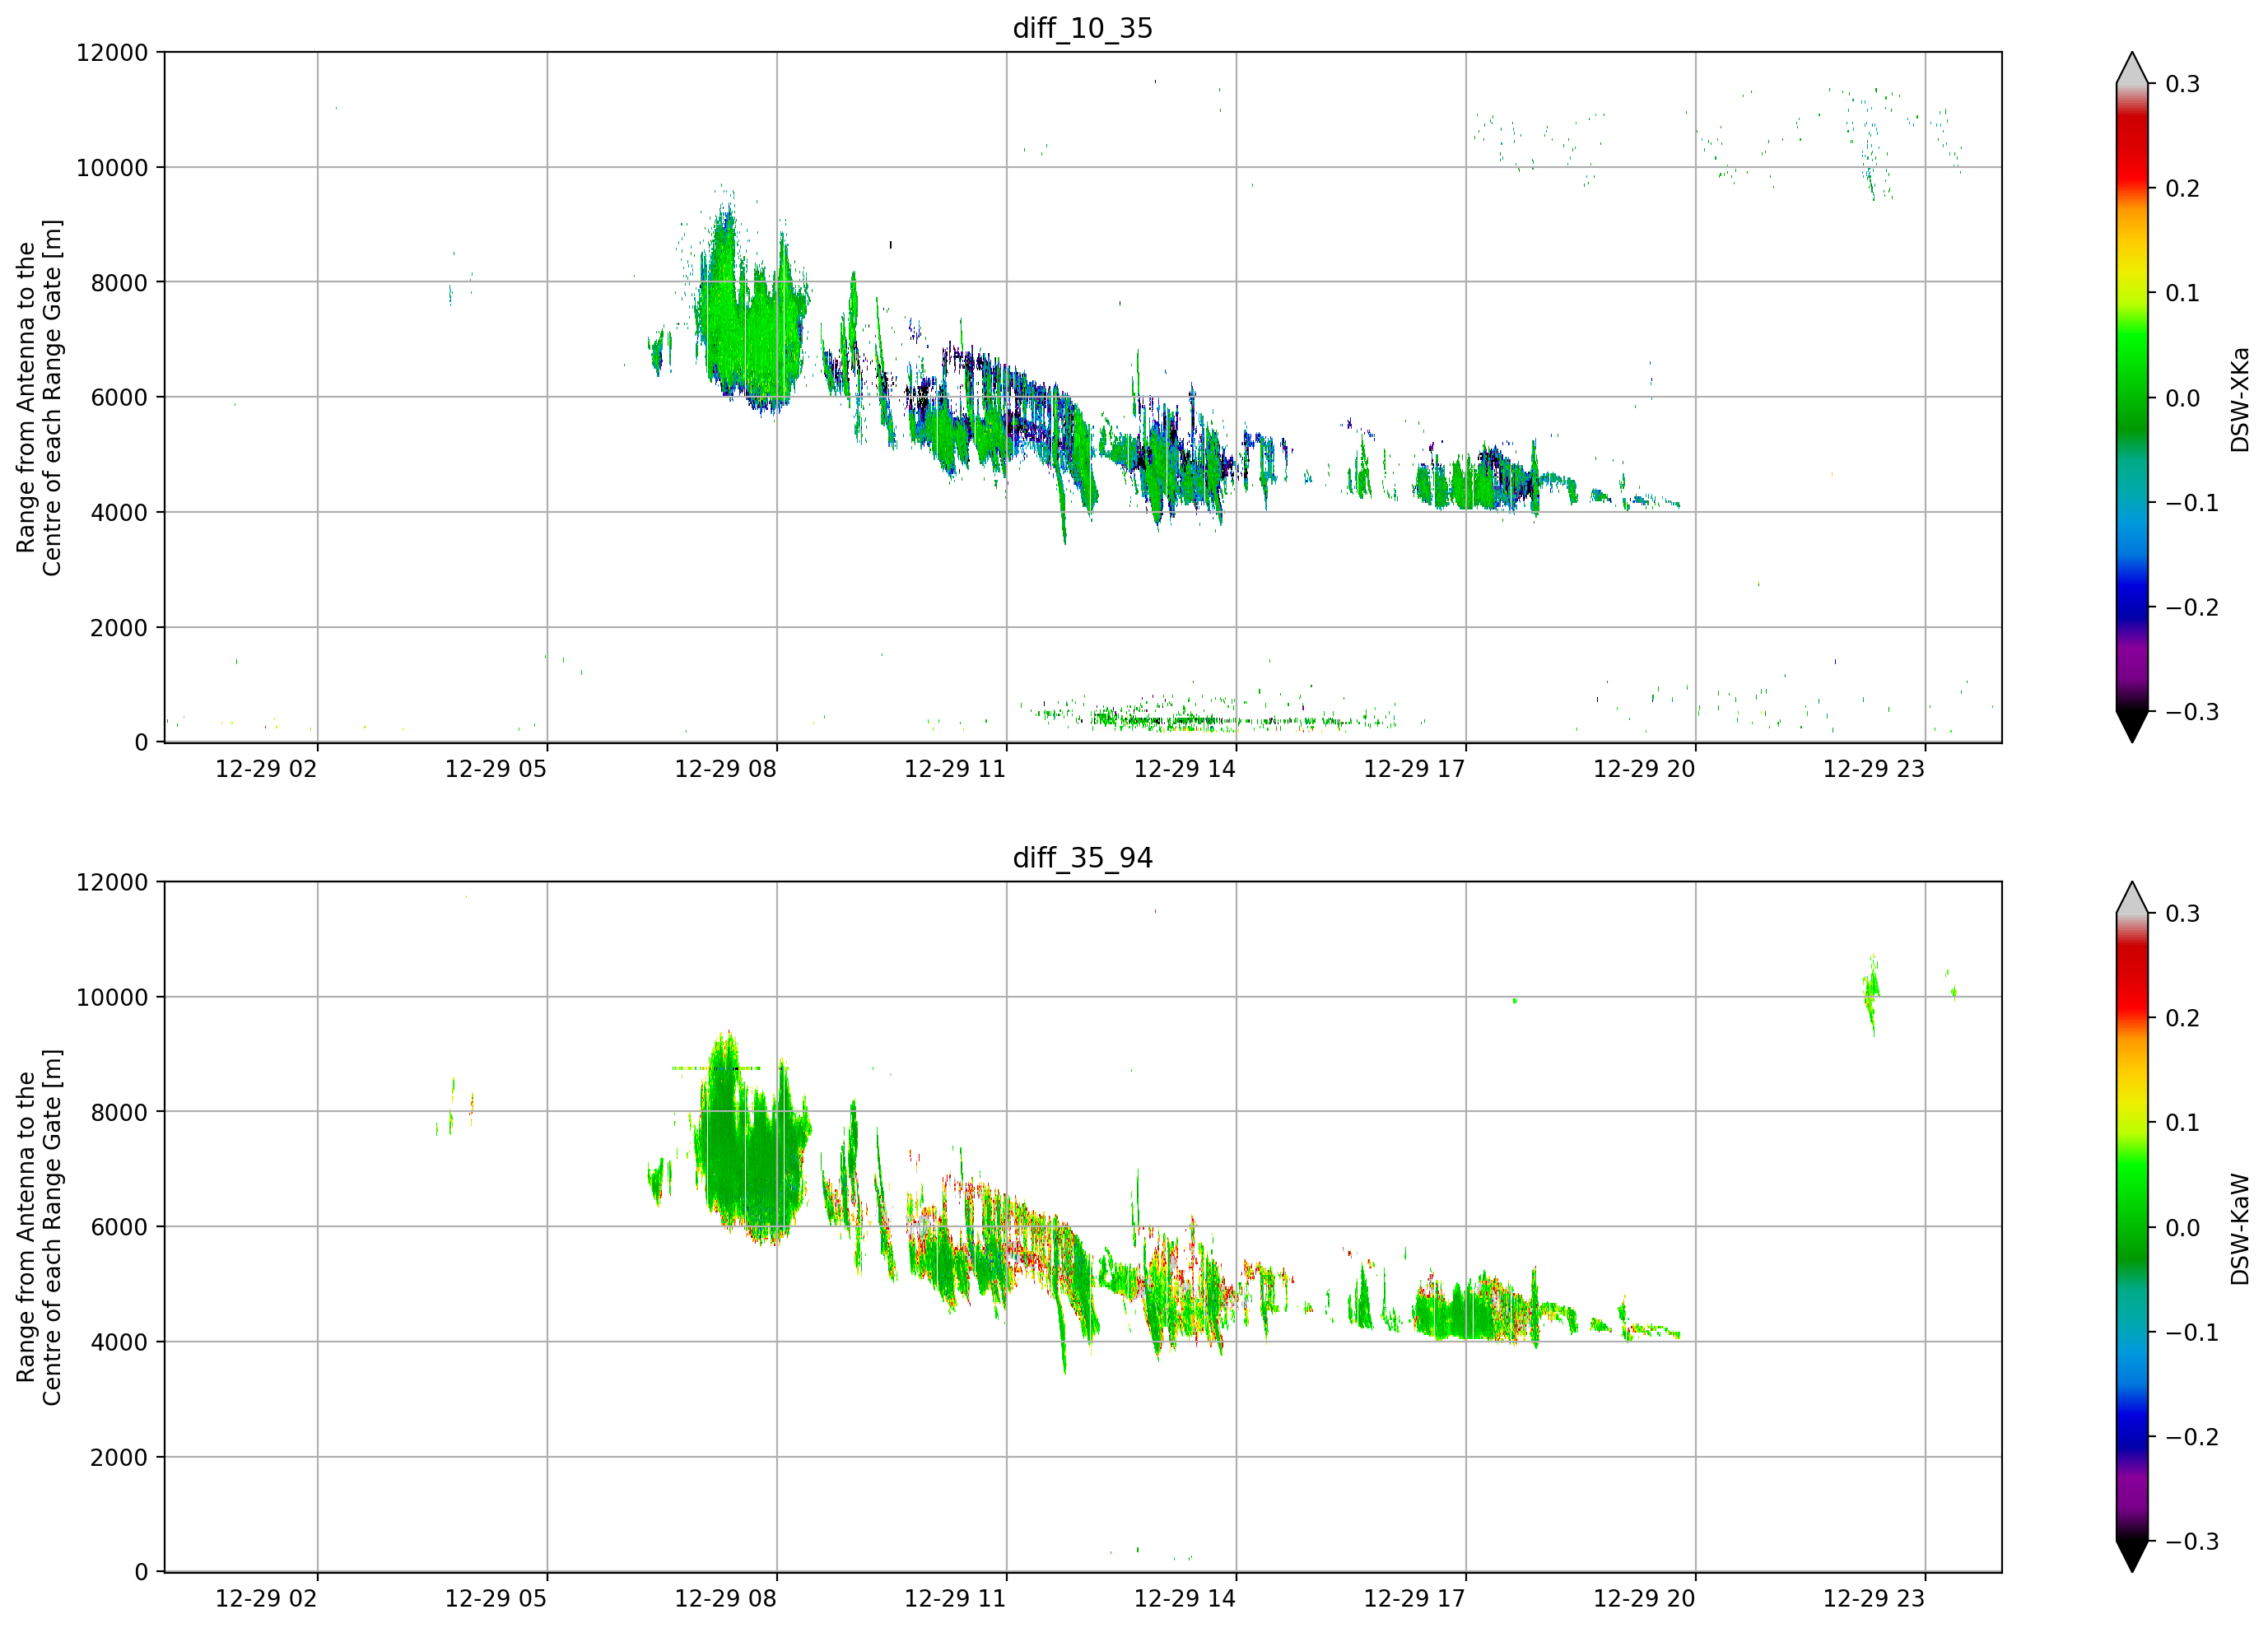Click the 0.0 tick on DSW-KaW colorbar
Viewport: 2268px width, 1628px height.
[2183, 1228]
